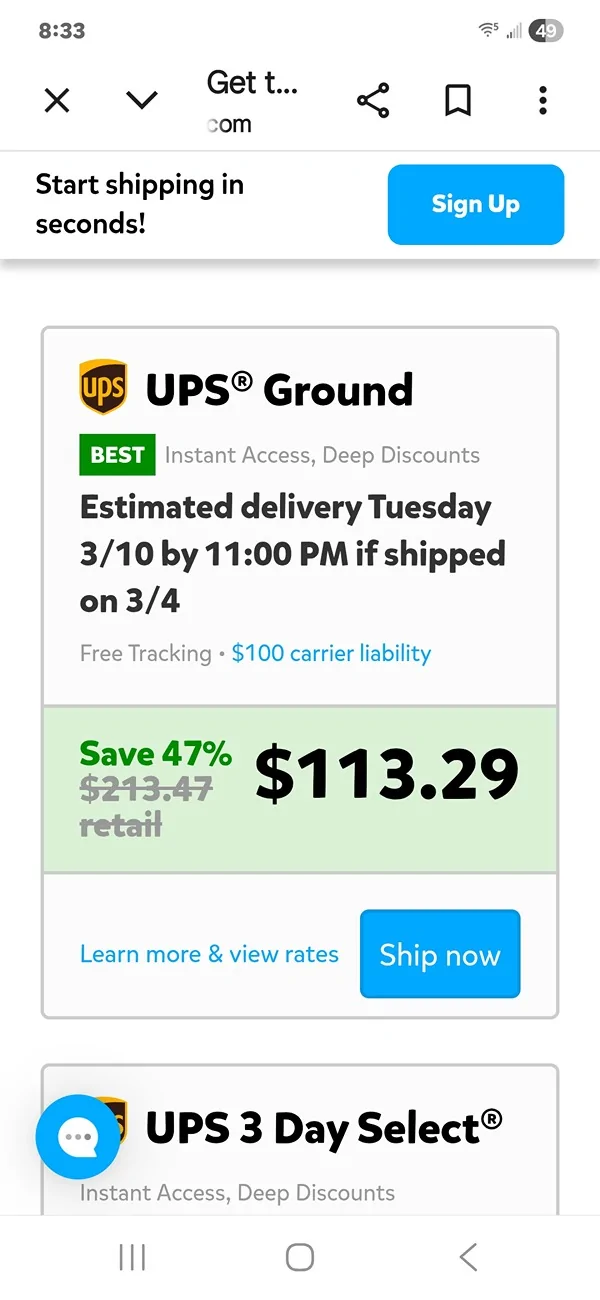600x1300 pixels.
Task: Click the page title in top bar
Action: pos(252,84)
